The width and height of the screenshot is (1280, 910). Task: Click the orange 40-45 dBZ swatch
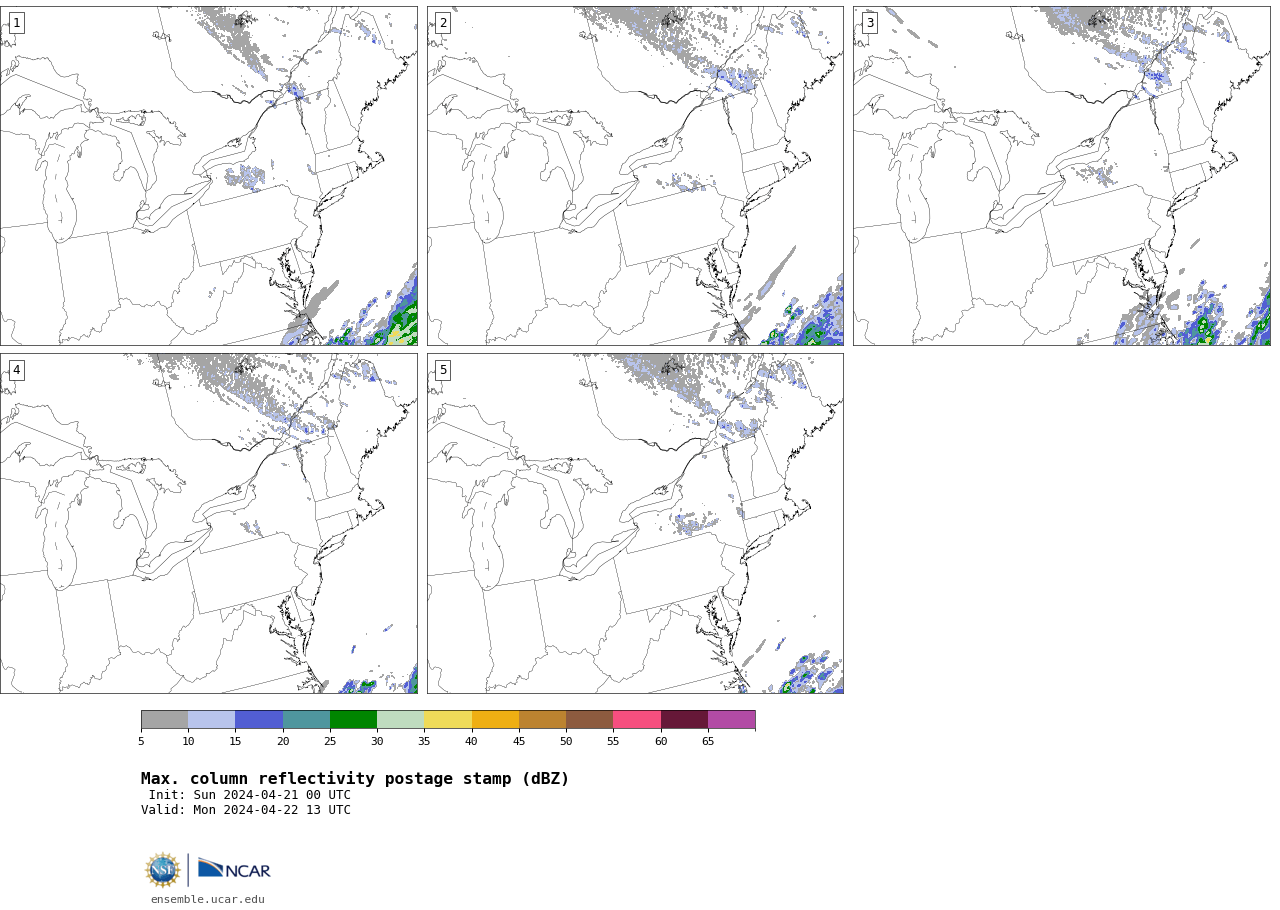tap(495, 720)
